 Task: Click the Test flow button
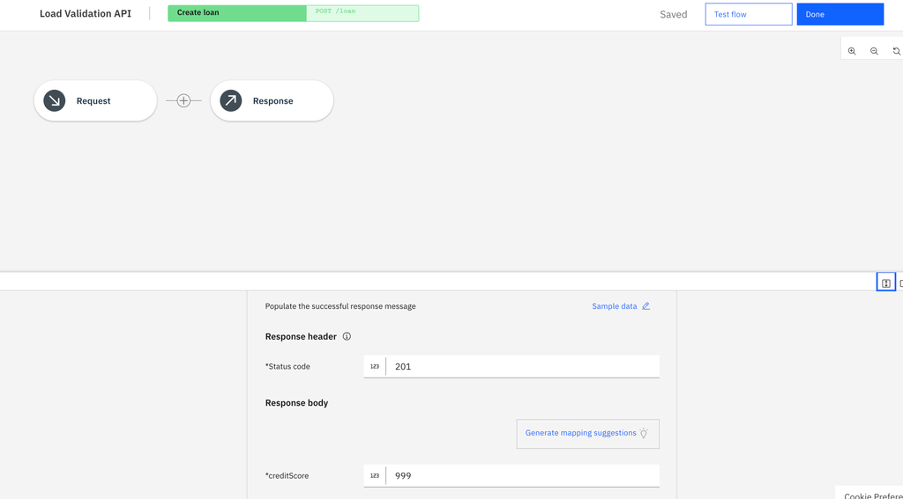pos(748,14)
